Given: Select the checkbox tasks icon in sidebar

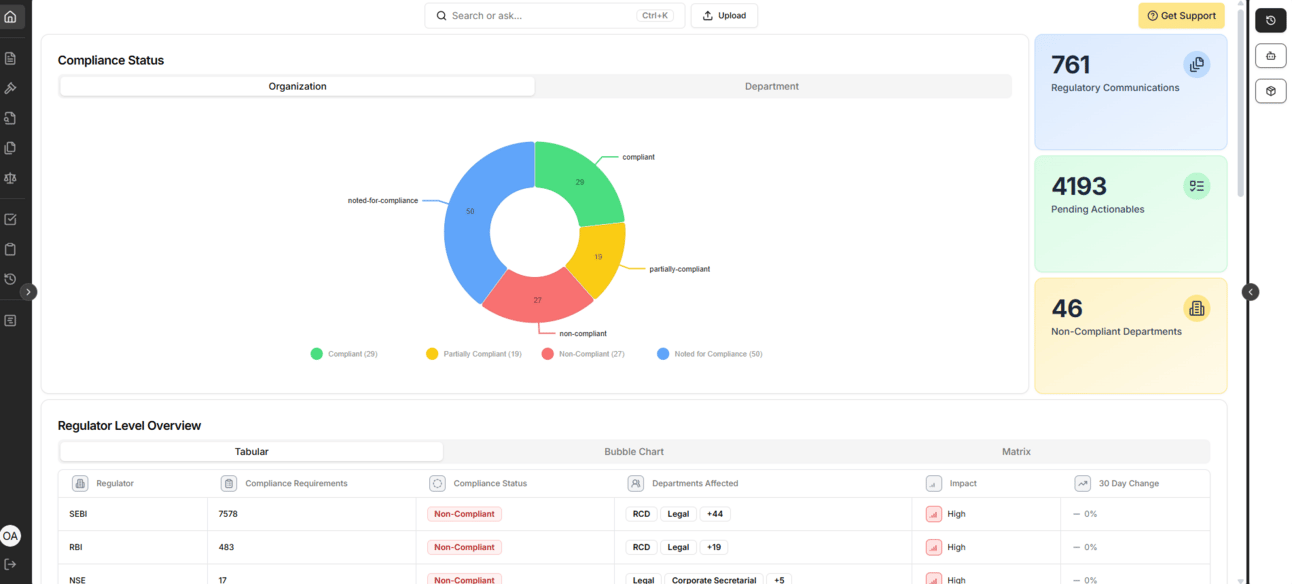Looking at the screenshot, I should pyautogui.click(x=11, y=219).
